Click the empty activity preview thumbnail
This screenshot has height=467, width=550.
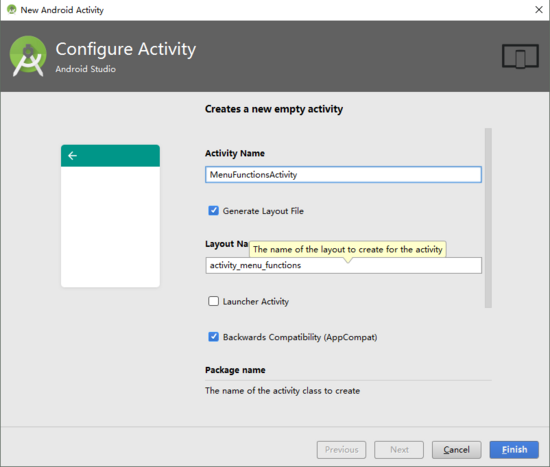point(110,216)
